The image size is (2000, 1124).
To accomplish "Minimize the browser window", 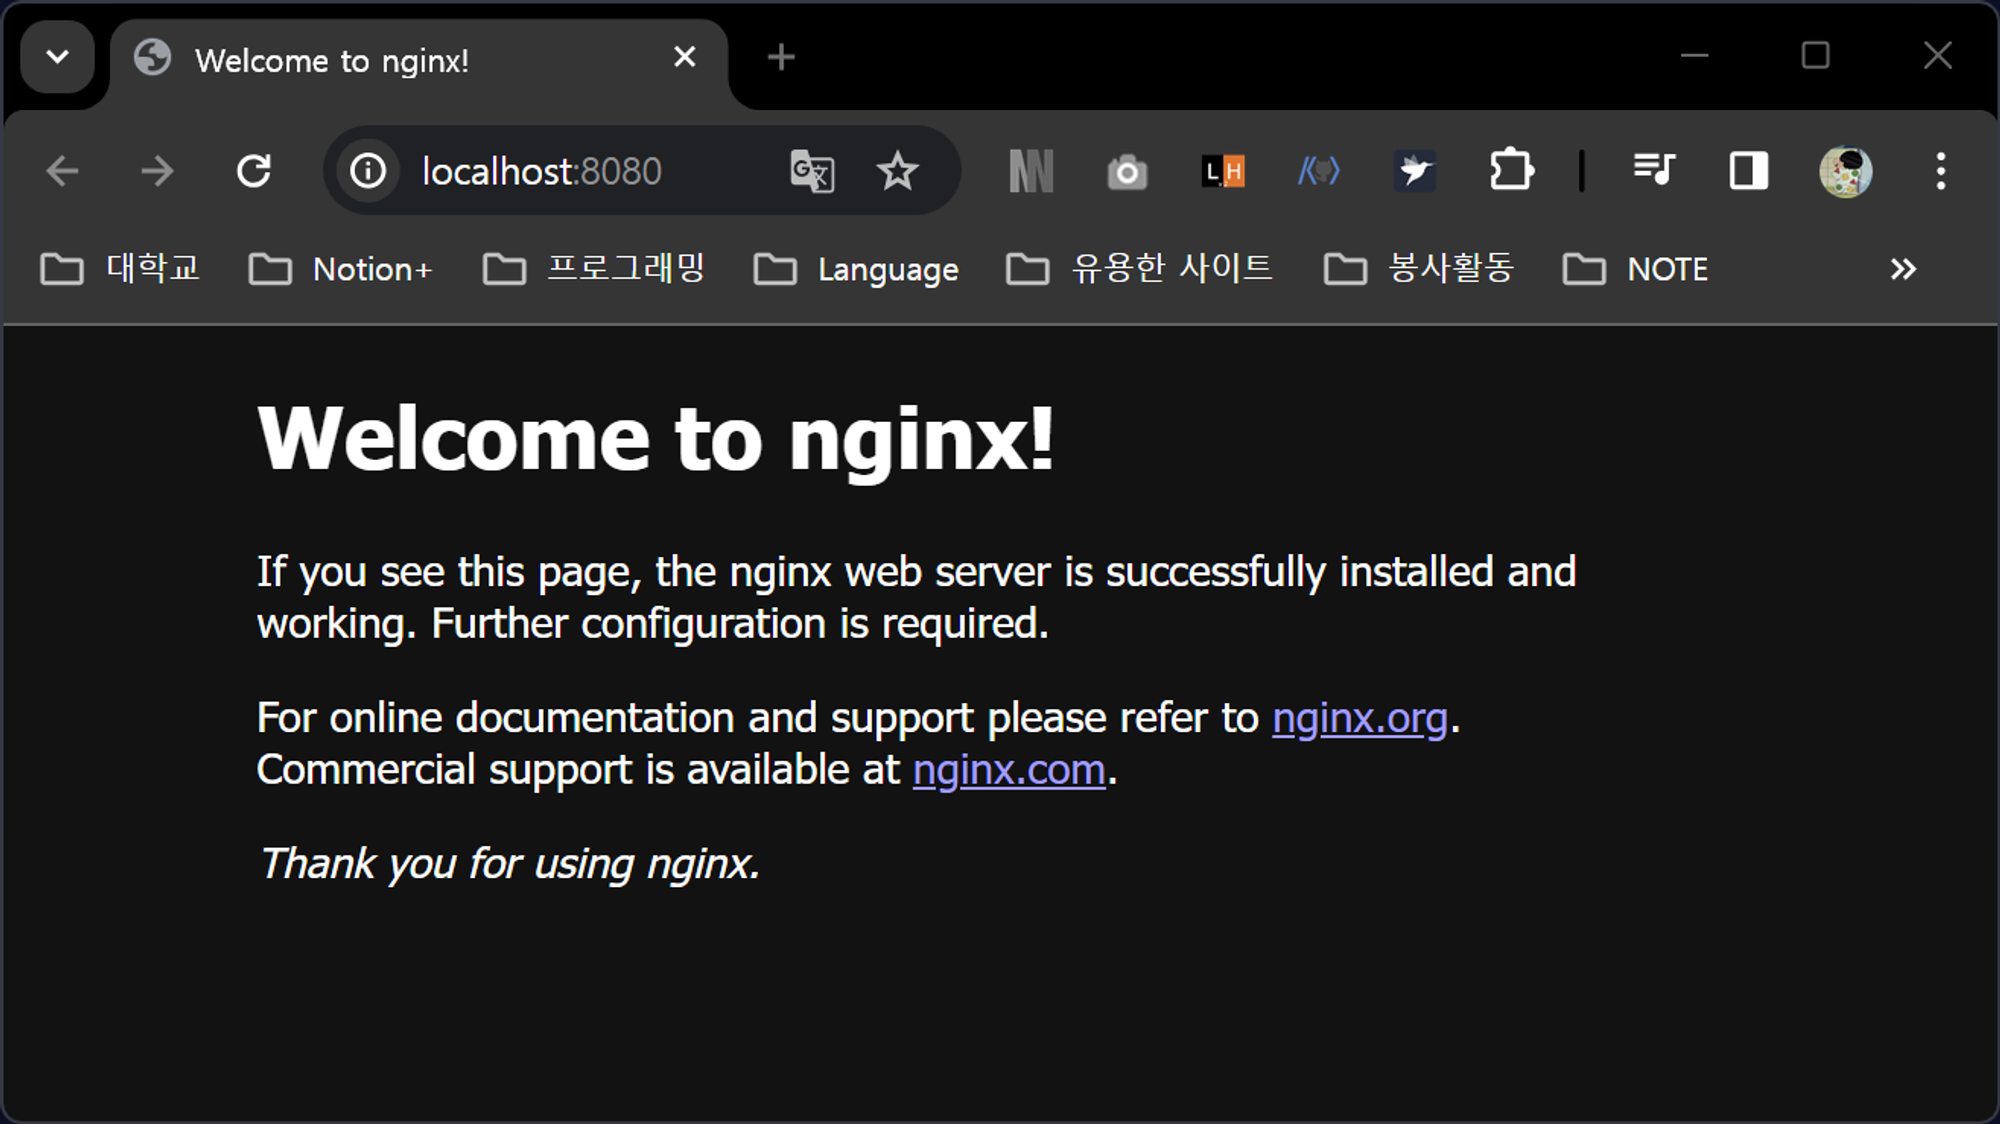I will coord(1694,56).
